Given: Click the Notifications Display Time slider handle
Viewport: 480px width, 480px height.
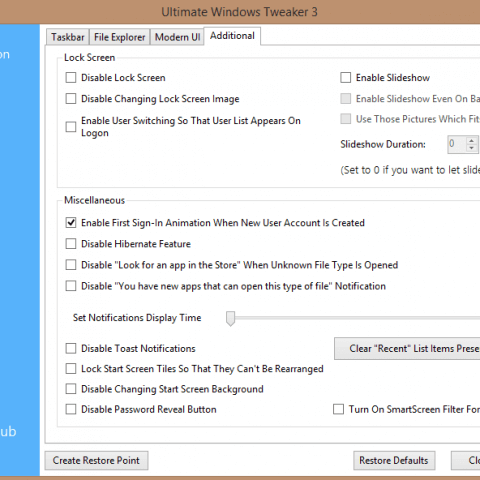Looking at the screenshot, I should [x=230, y=318].
